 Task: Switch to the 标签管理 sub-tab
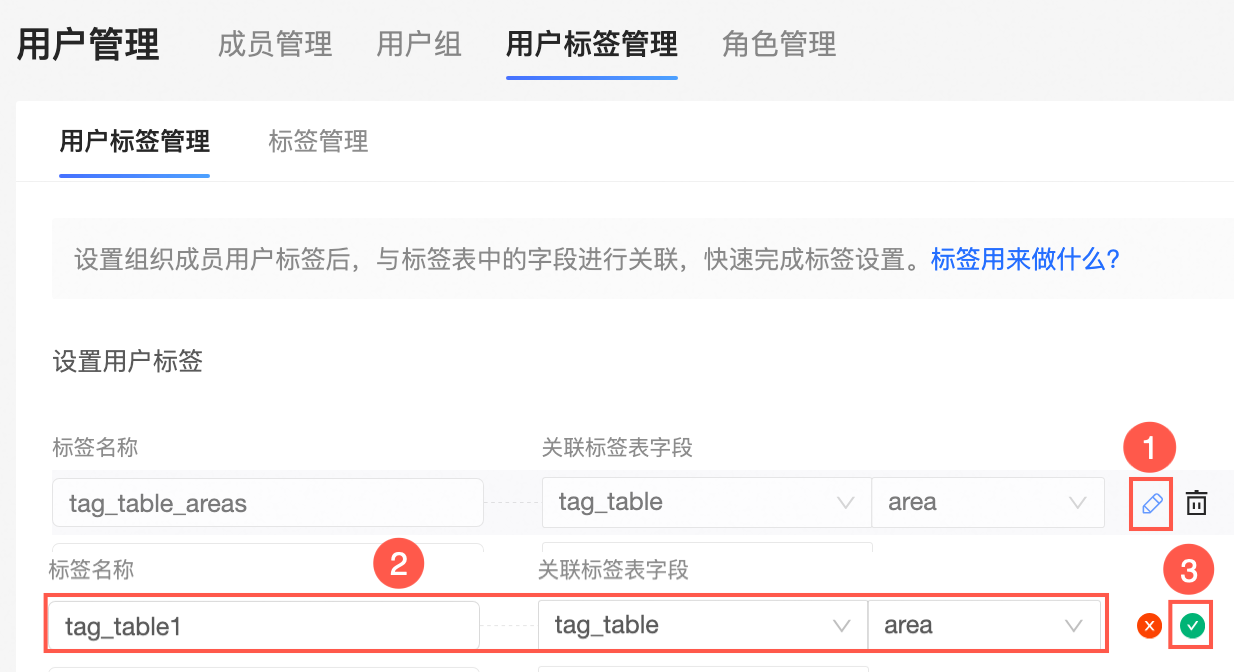point(319,142)
